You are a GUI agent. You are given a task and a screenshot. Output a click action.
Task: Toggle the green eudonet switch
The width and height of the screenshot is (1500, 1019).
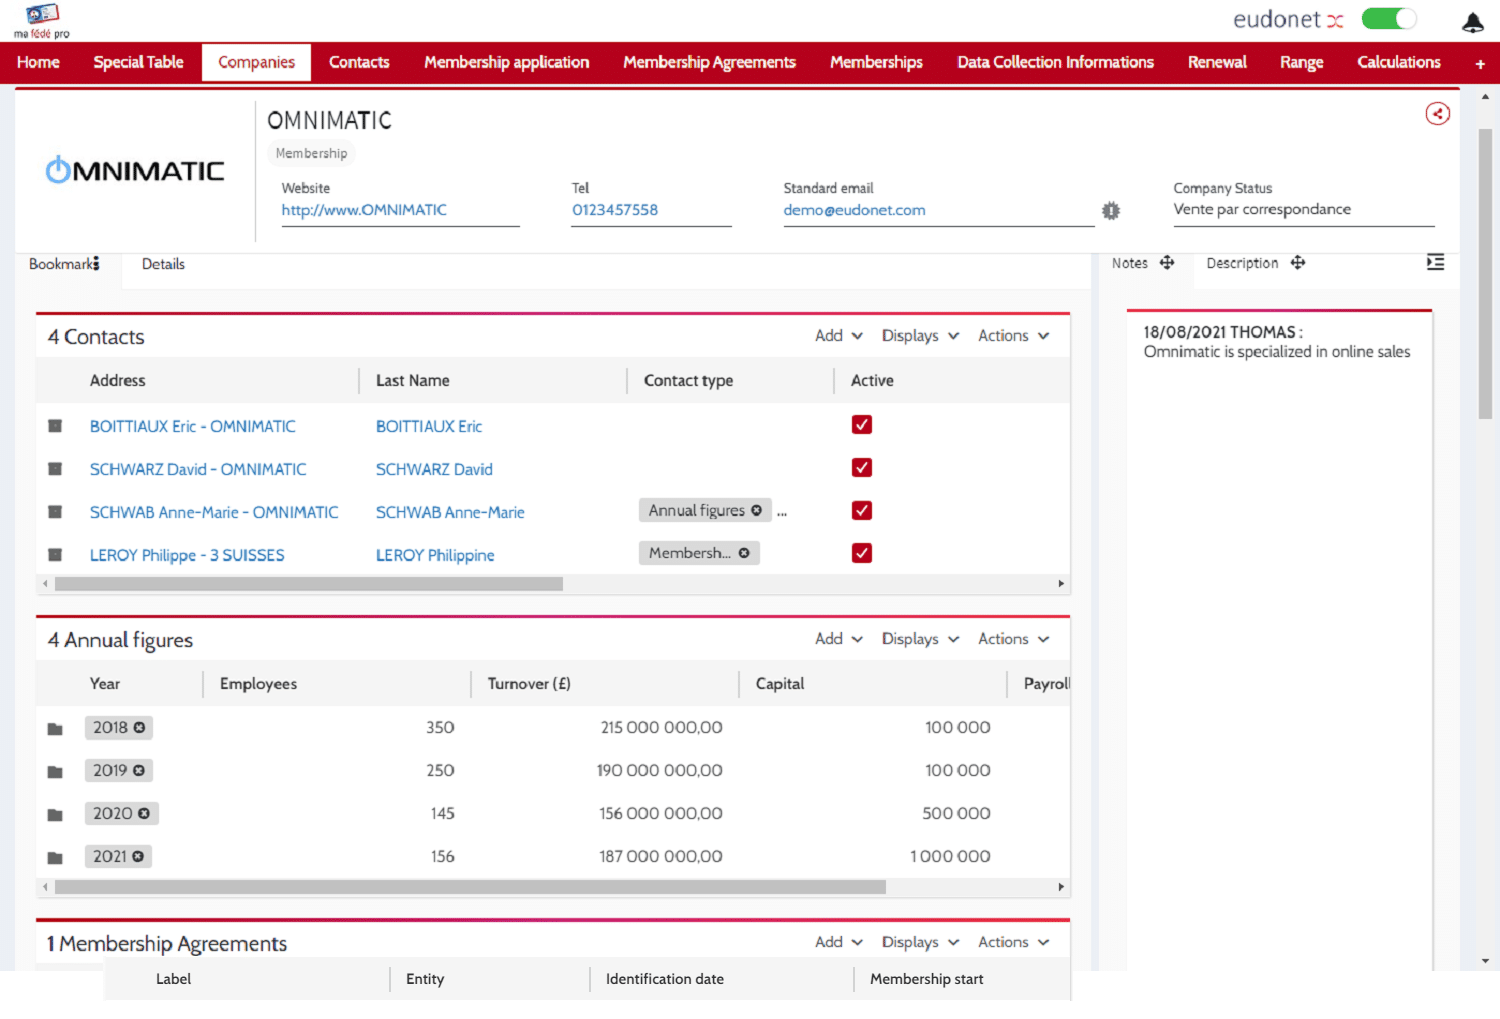tap(1389, 19)
